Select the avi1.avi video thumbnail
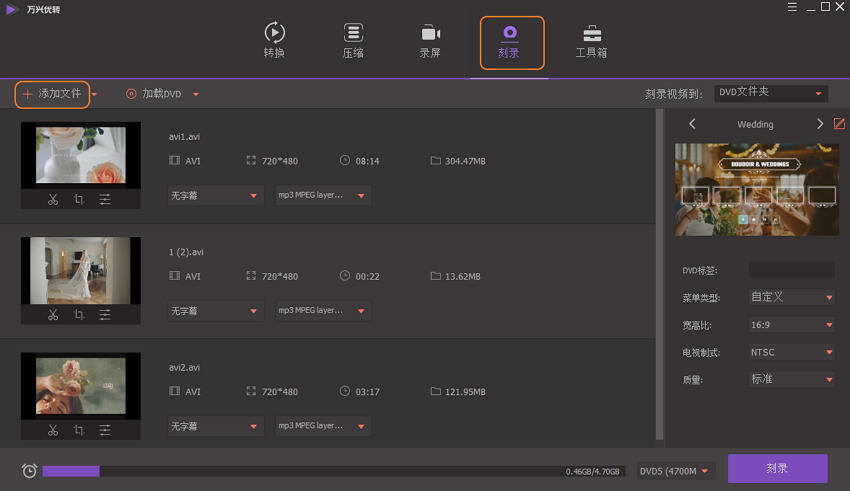The image size is (850, 491). pyautogui.click(x=81, y=155)
